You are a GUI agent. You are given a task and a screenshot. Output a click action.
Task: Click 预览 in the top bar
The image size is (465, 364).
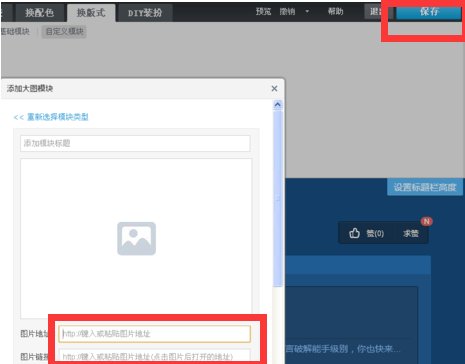click(263, 12)
